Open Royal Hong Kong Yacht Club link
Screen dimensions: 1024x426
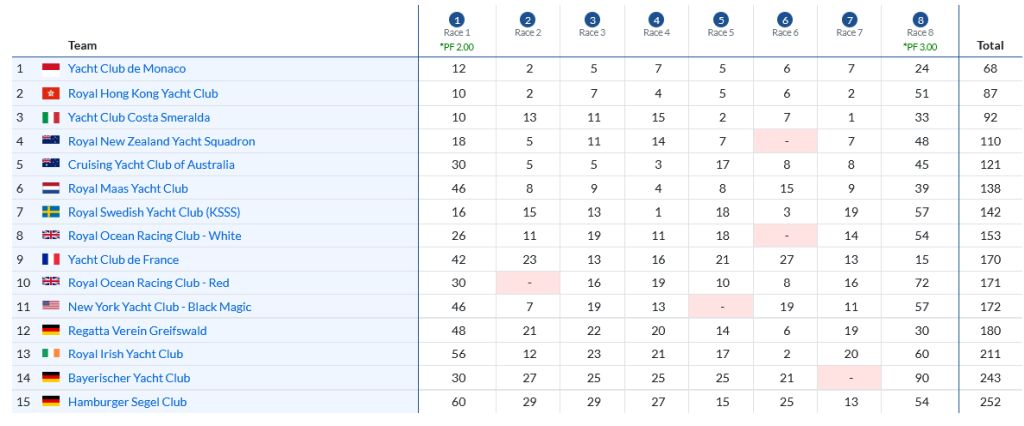click(143, 93)
